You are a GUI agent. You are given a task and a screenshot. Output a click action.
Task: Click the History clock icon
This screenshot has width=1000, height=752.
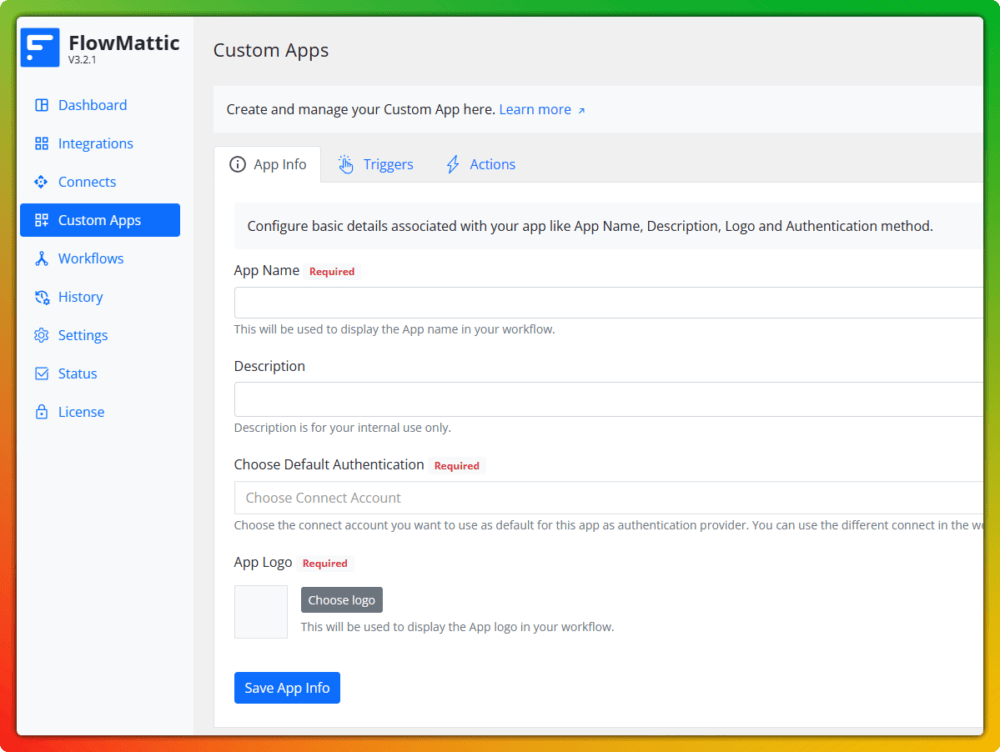point(41,297)
